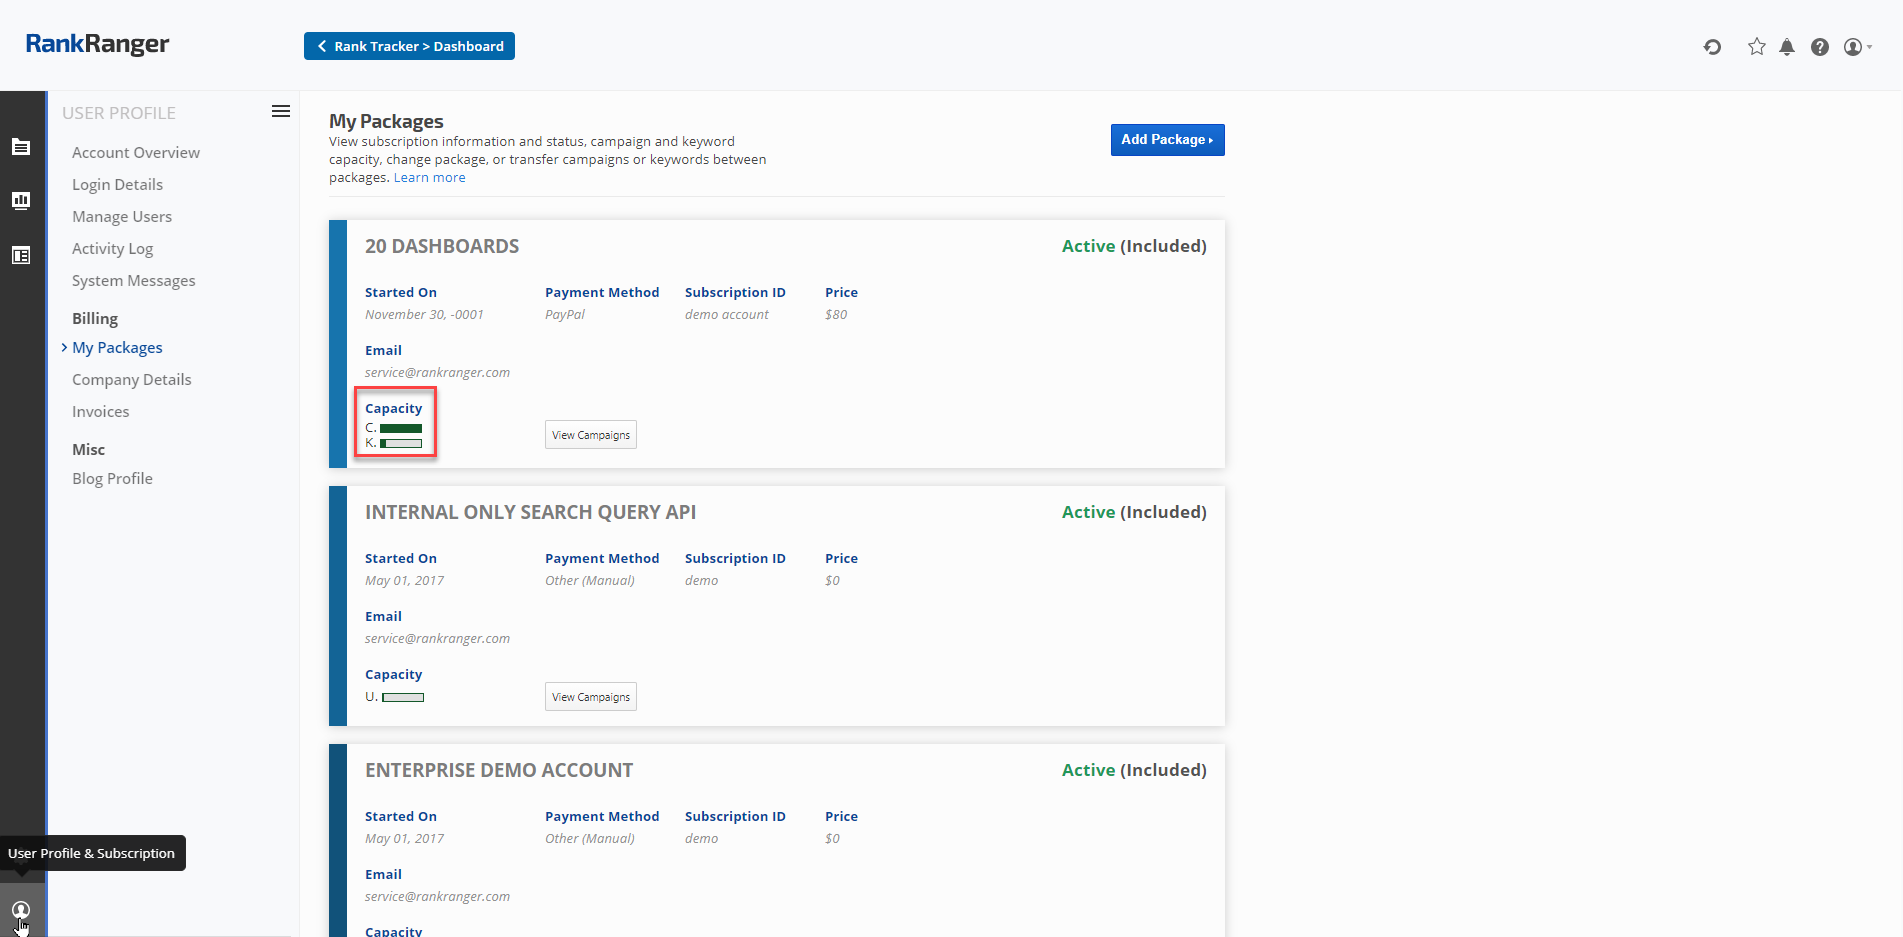Image resolution: width=1903 pixels, height=937 pixels.
Task: Click the third left sidebar icon
Action: click(x=21, y=255)
